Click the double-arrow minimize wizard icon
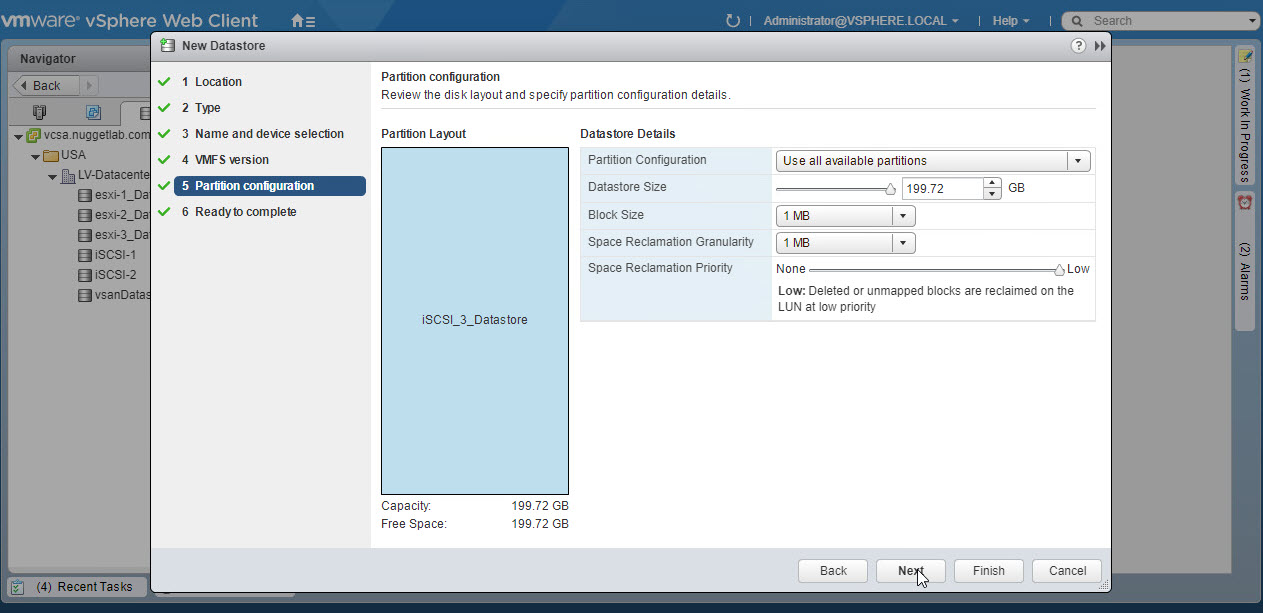The height and width of the screenshot is (613, 1263). [x=1100, y=46]
